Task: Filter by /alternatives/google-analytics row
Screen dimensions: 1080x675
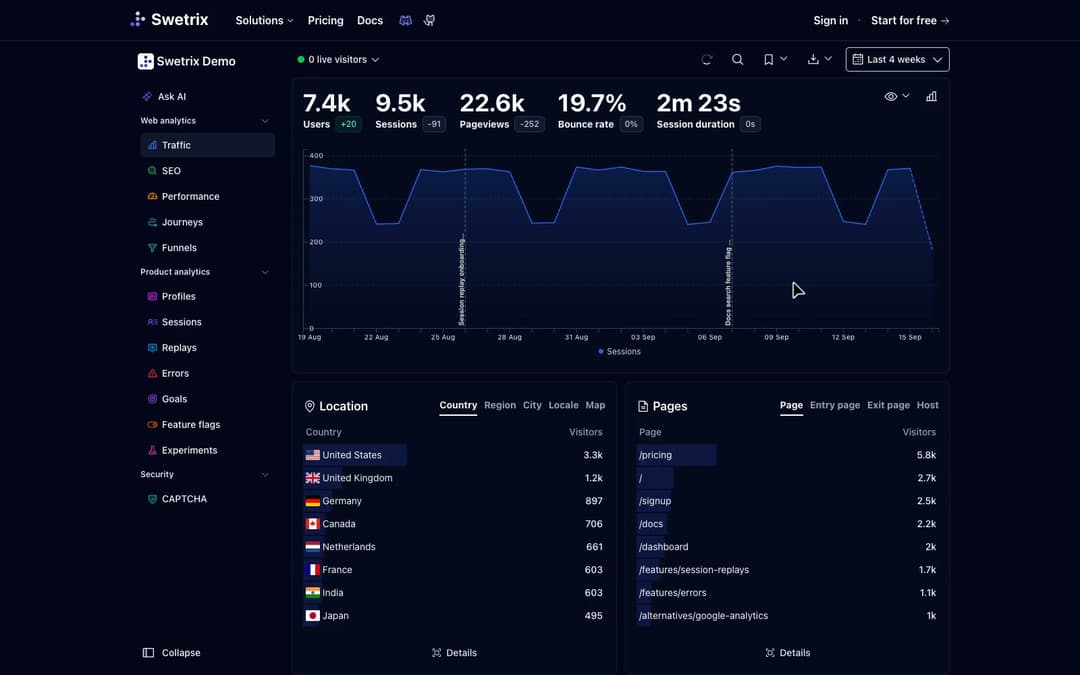Action: tap(787, 616)
